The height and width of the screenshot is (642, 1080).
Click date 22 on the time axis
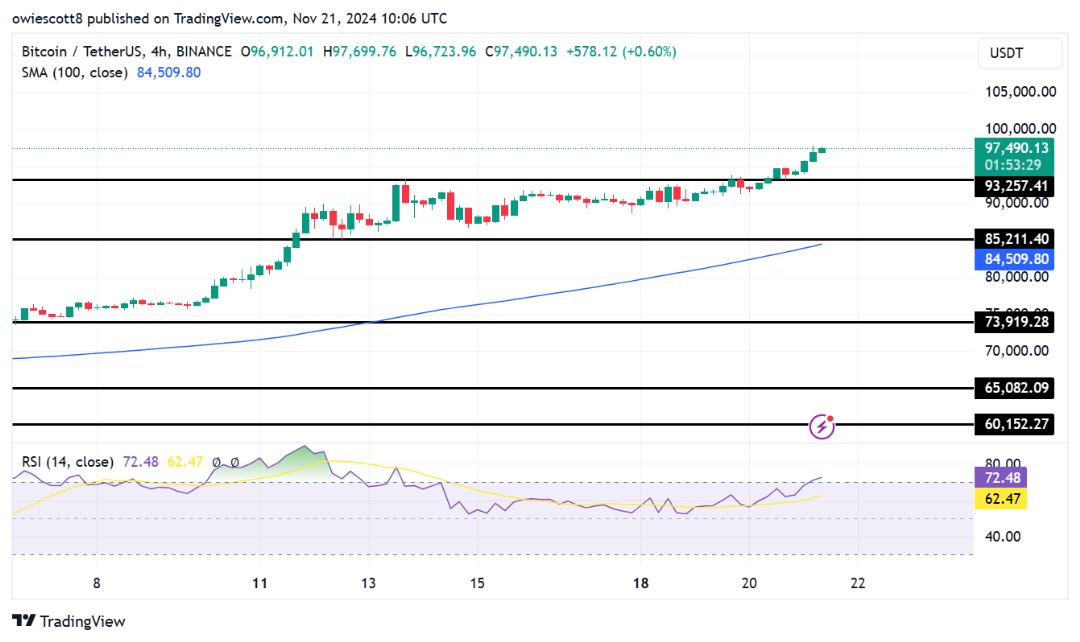pos(857,584)
